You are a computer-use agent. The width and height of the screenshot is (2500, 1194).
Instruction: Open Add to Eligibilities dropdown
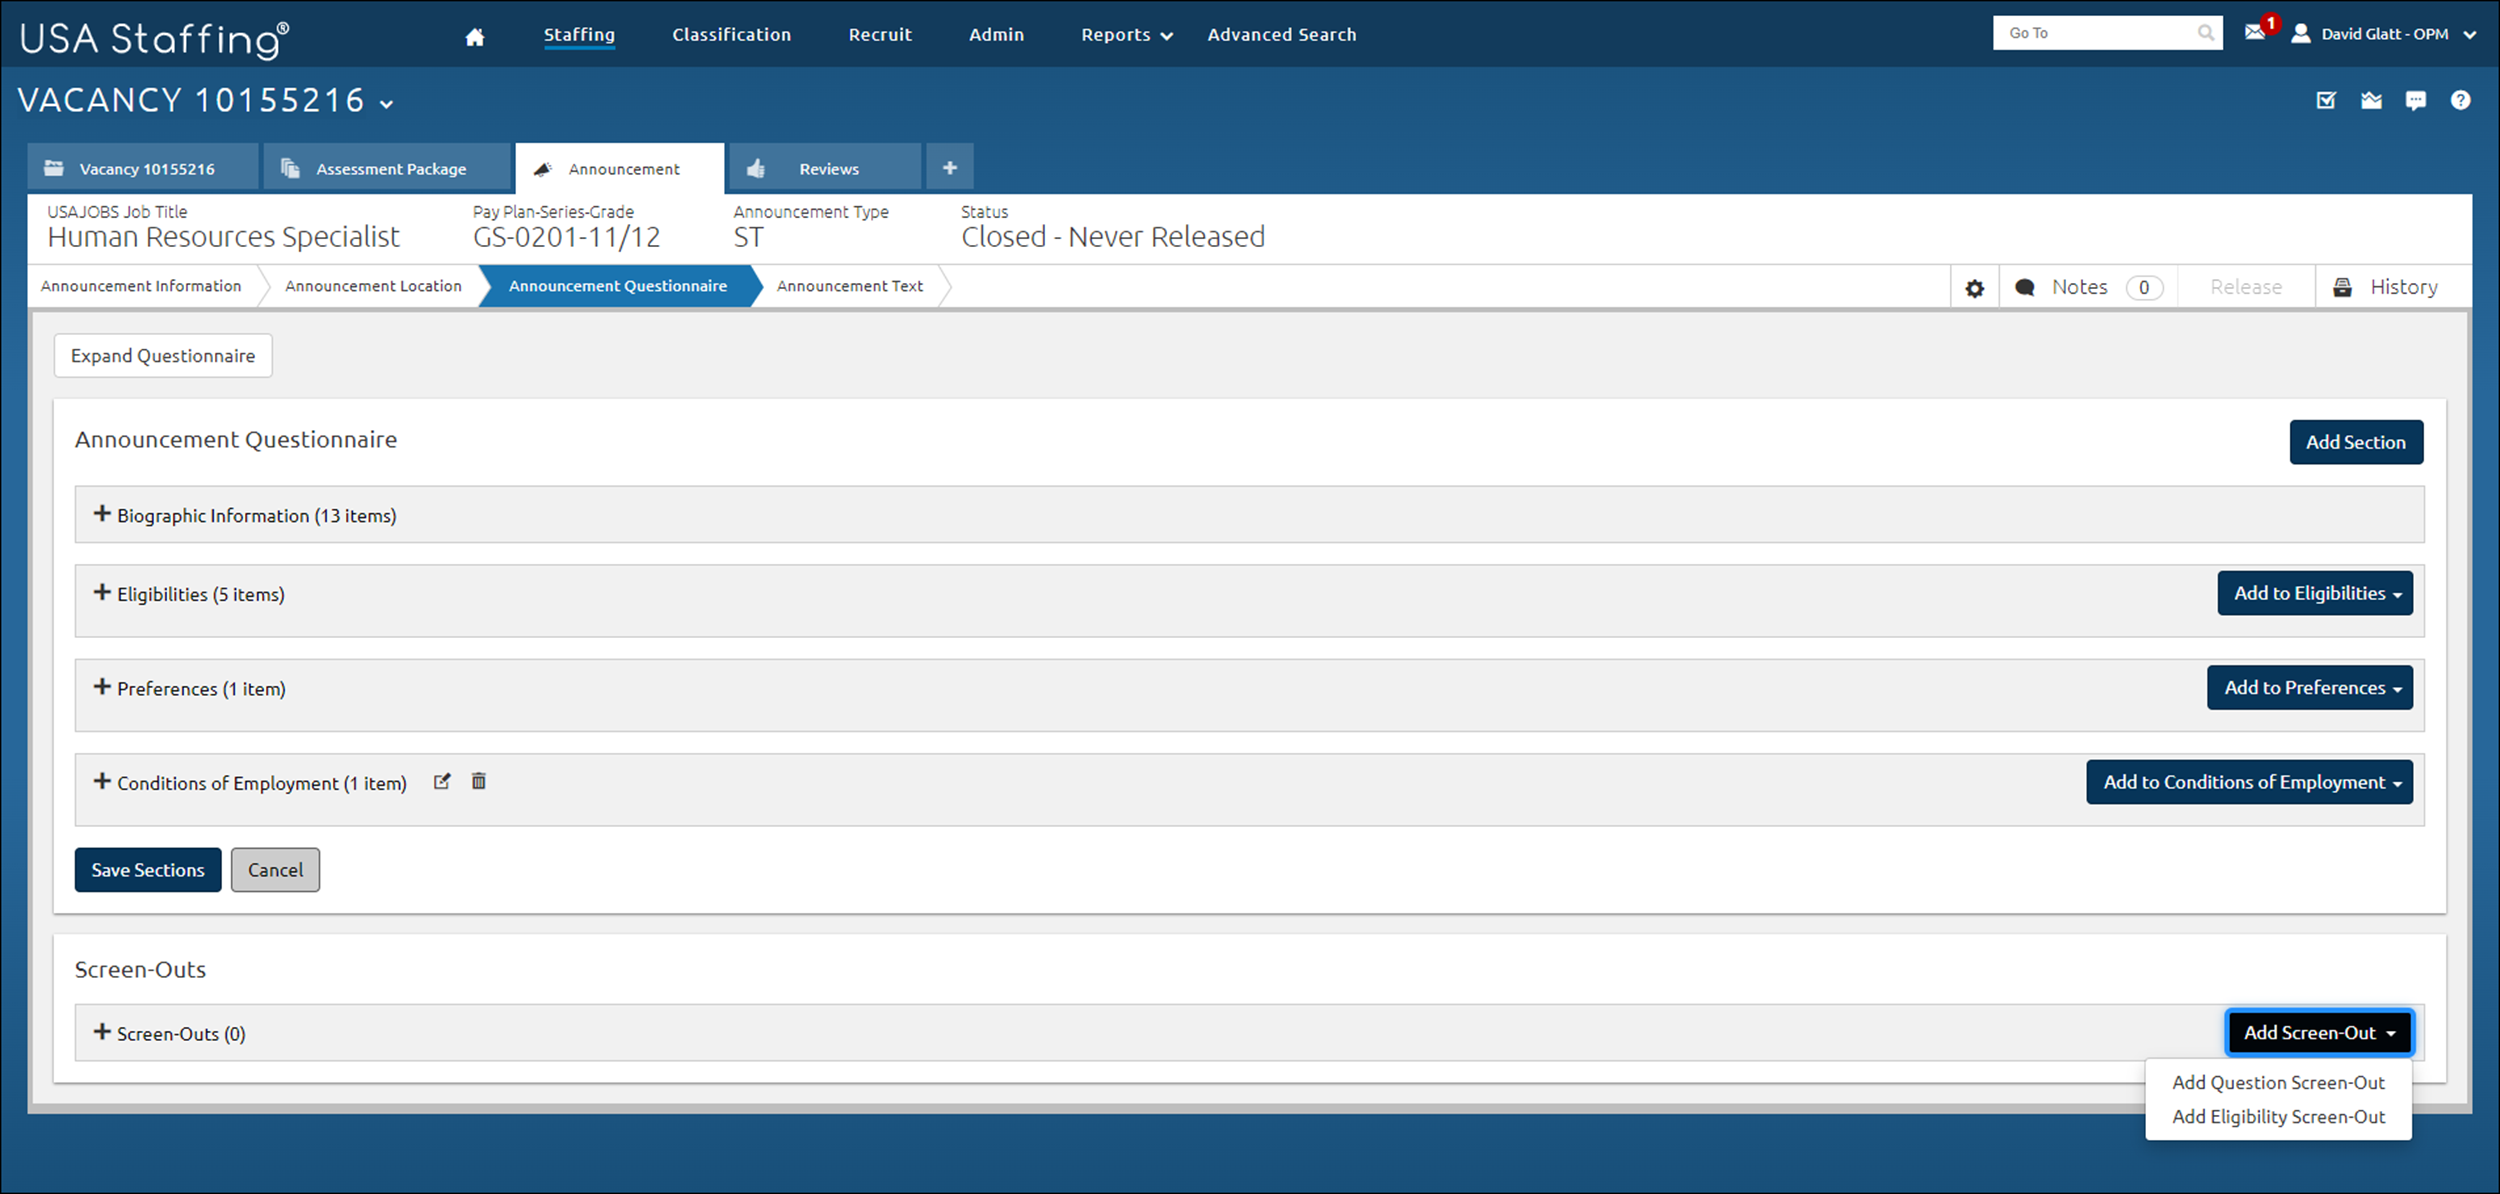[2315, 593]
